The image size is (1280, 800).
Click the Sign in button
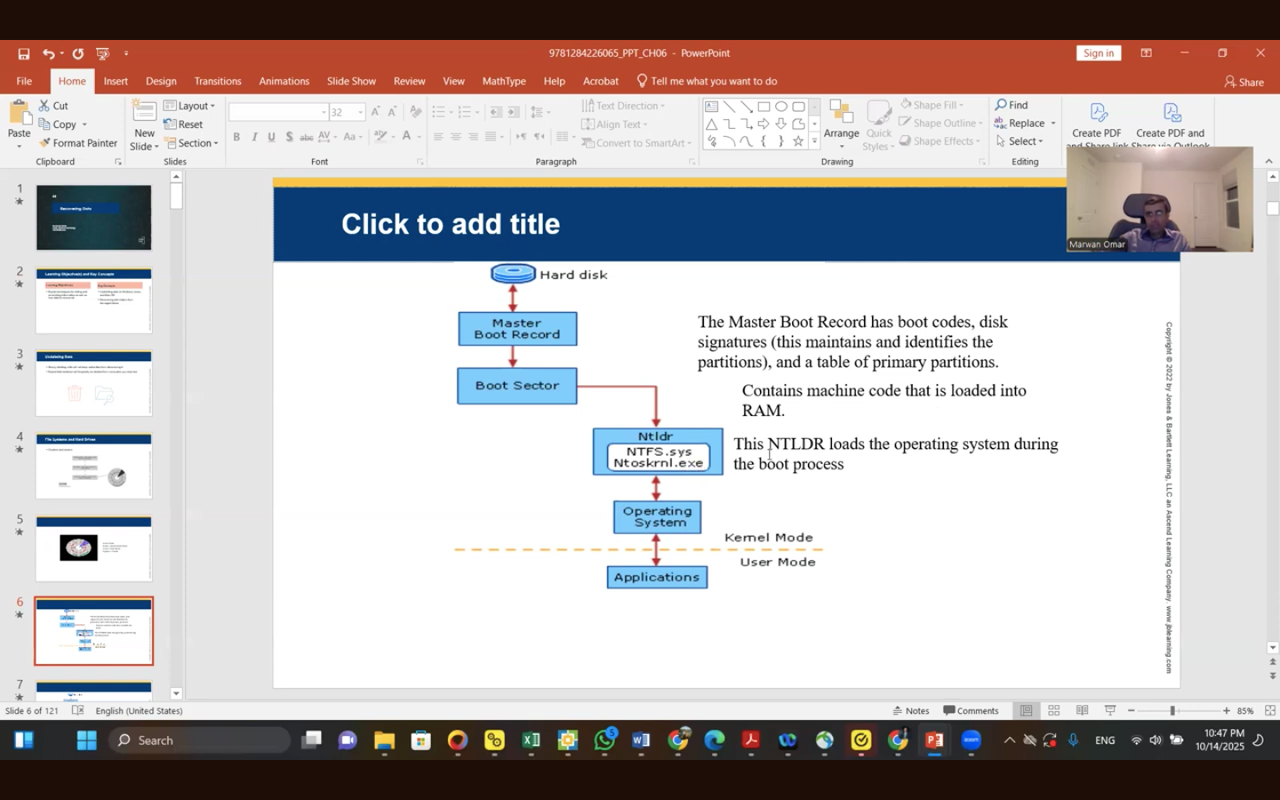pos(1098,53)
